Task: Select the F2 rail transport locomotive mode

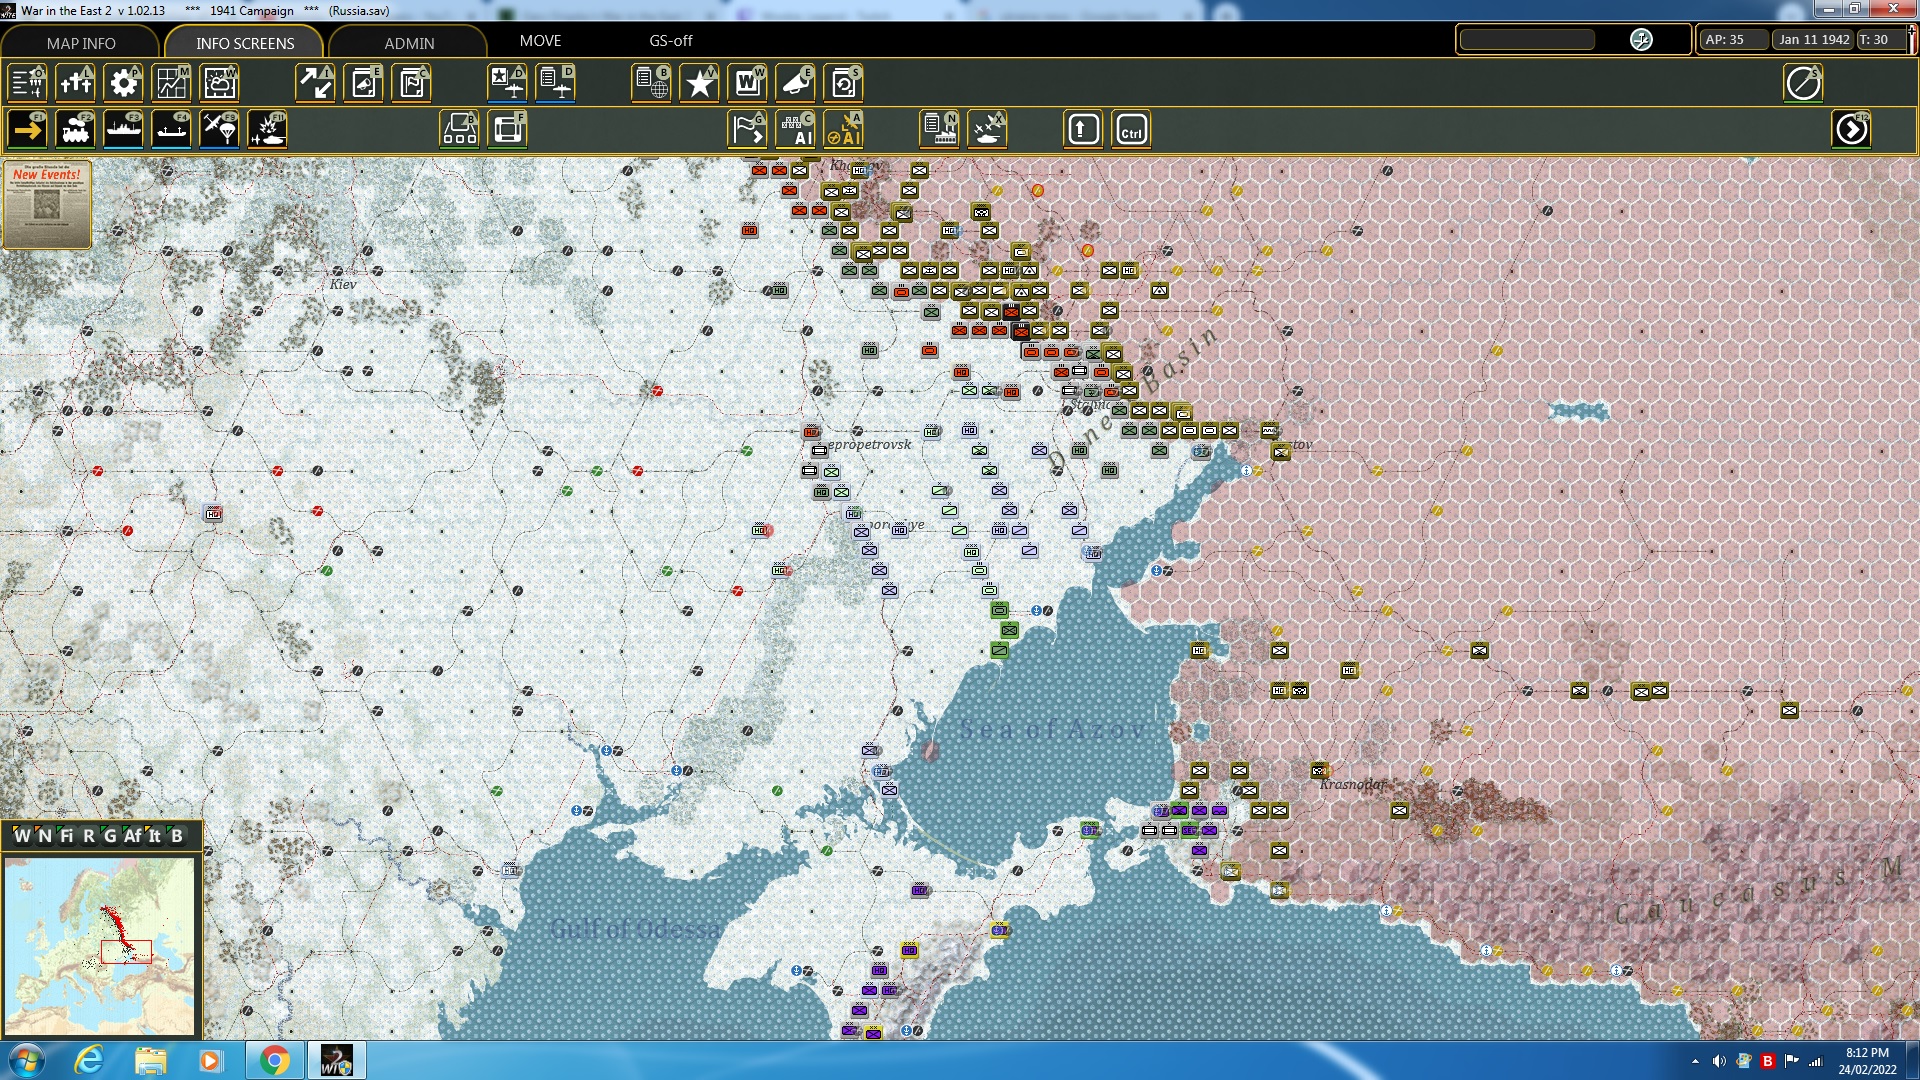Action: (75, 130)
